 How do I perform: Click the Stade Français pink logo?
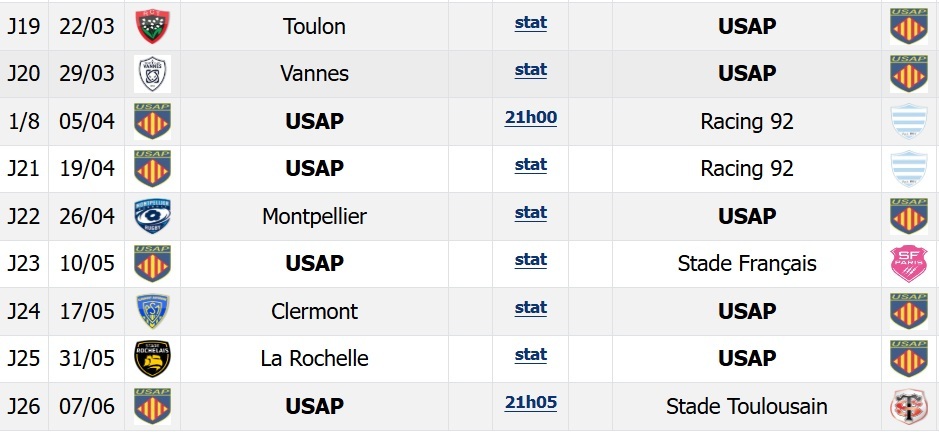(x=909, y=264)
